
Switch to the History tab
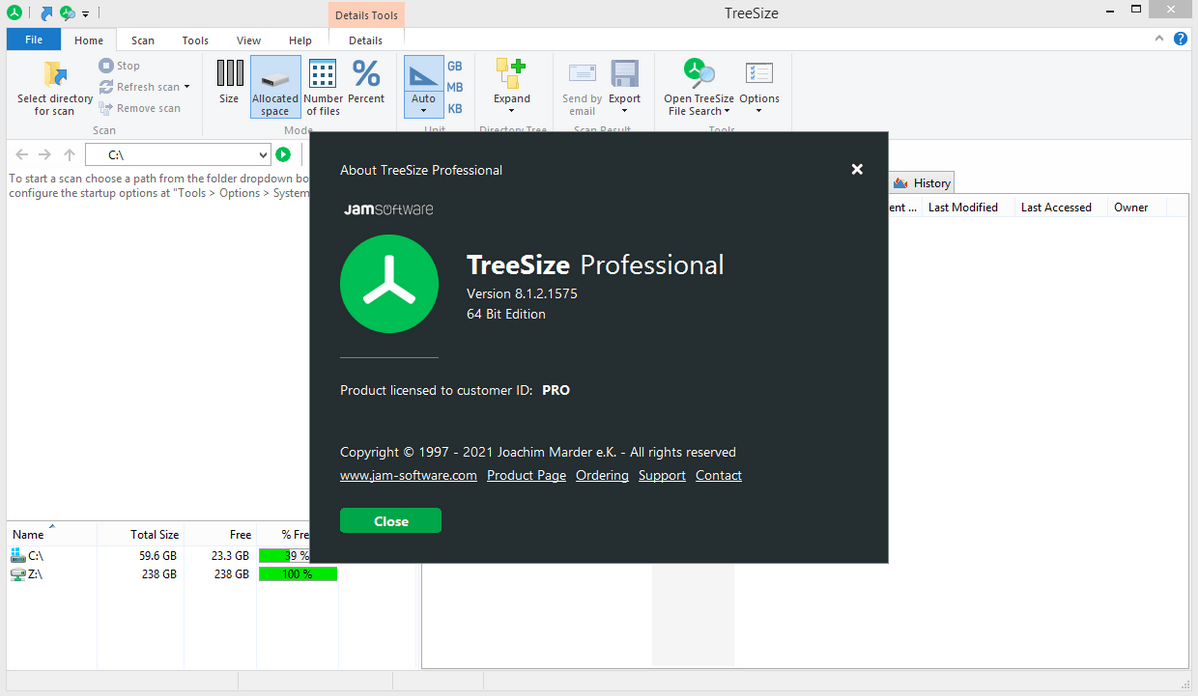click(922, 183)
